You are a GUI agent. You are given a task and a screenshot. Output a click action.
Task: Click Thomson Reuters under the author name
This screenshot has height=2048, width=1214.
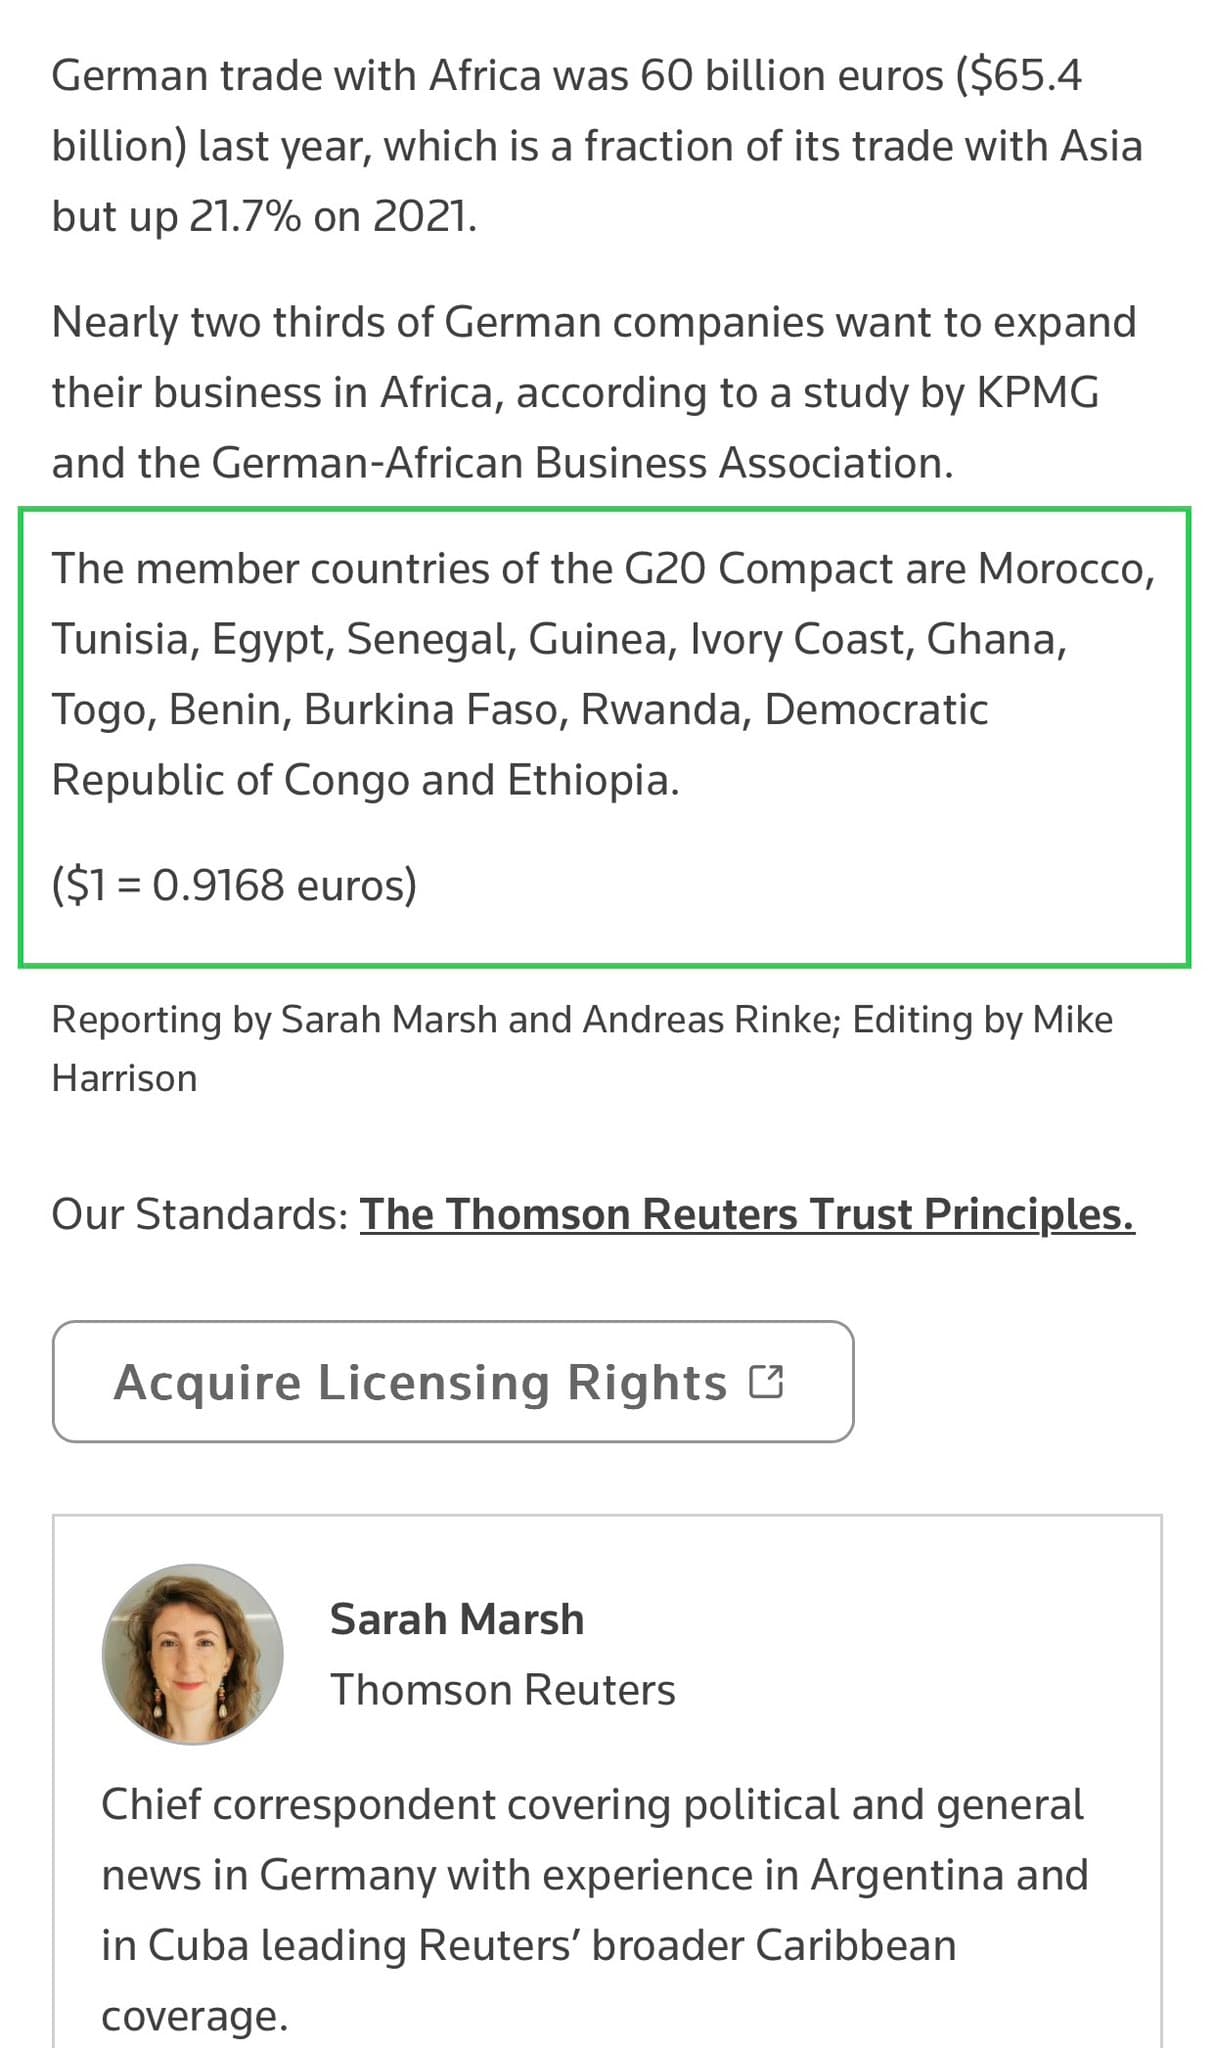tap(503, 1690)
